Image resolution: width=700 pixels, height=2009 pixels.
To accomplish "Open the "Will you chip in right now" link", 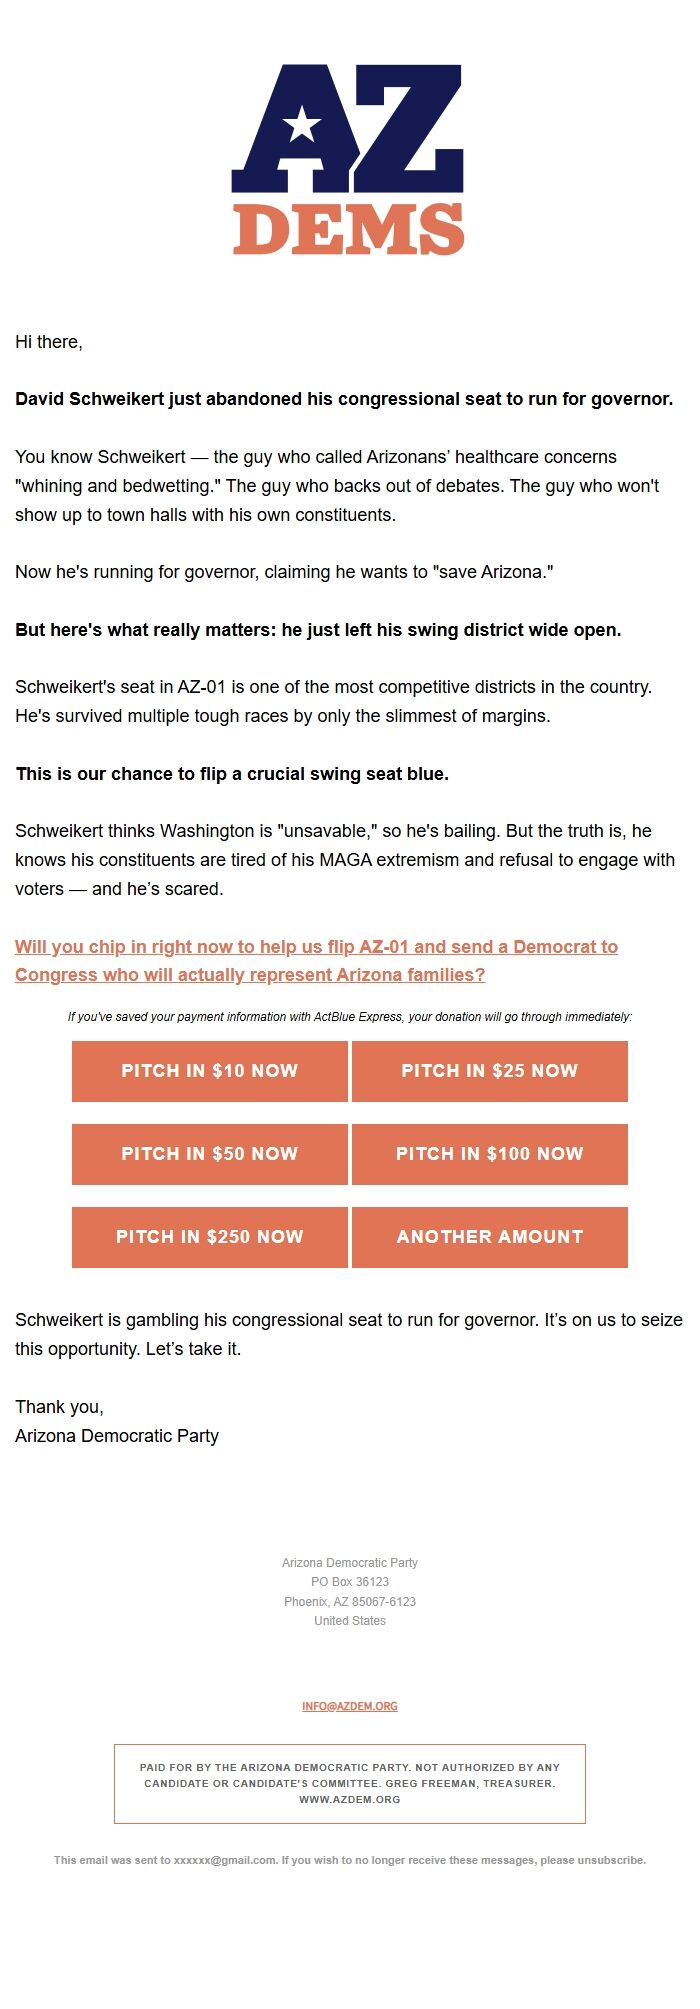I will click(316, 960).
